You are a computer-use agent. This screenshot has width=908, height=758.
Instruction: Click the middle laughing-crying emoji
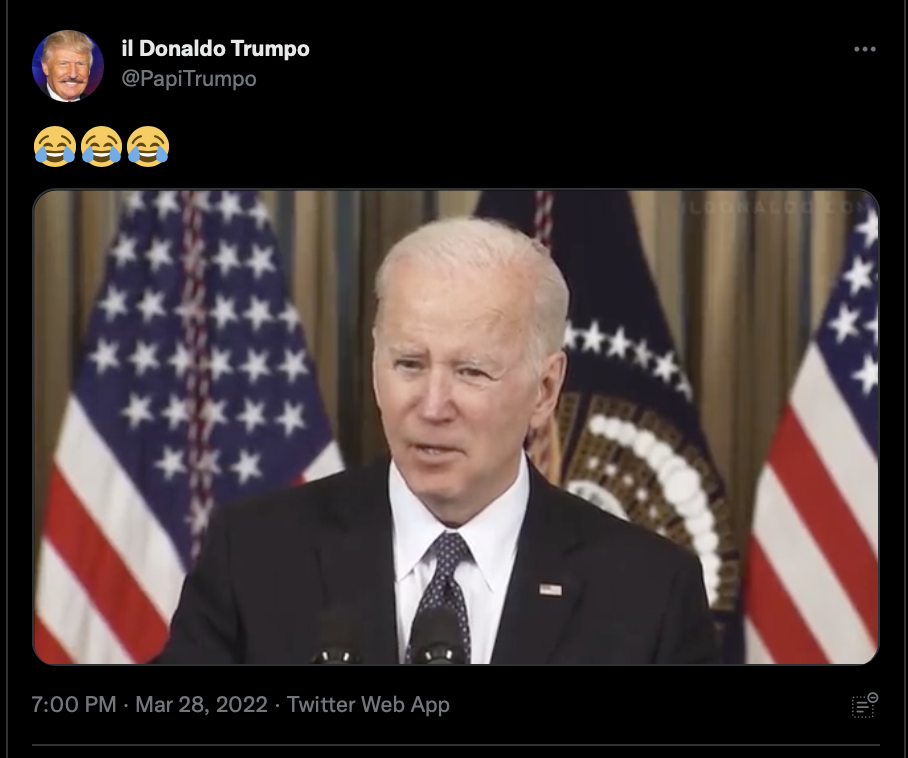pos(101,147)
